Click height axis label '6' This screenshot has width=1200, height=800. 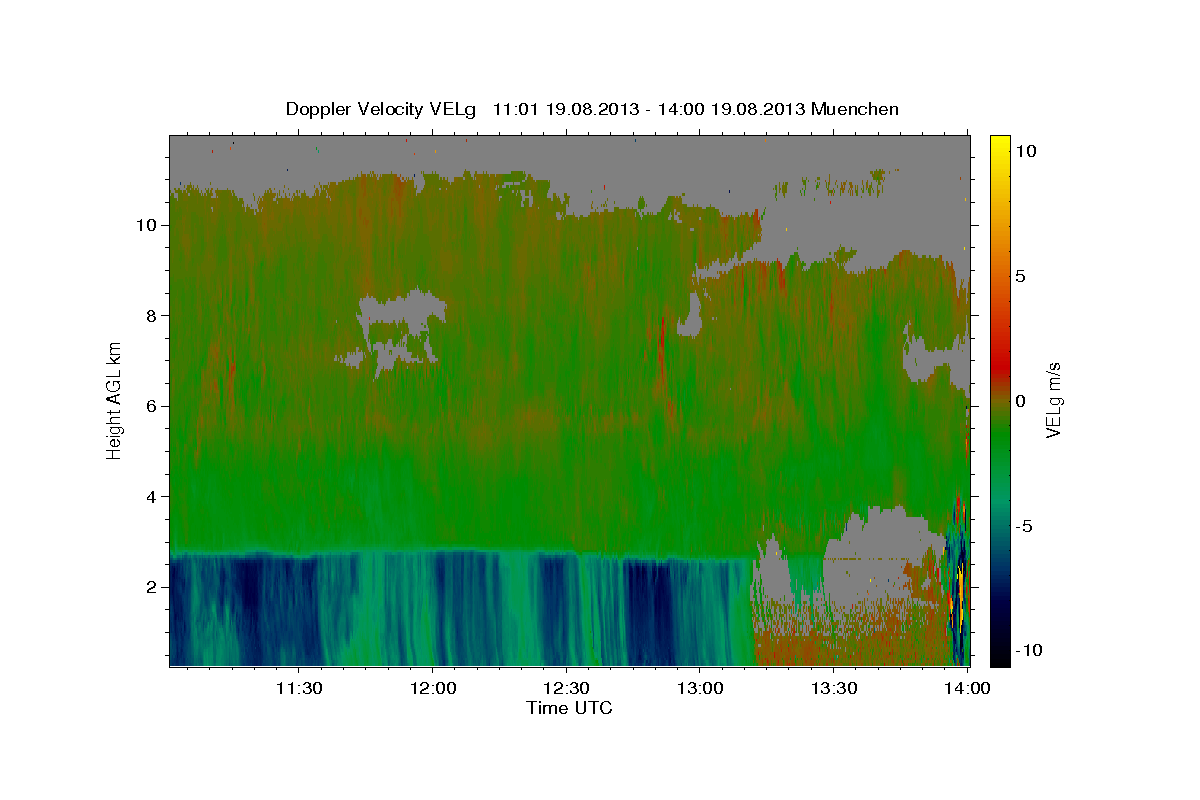[150, 406]
